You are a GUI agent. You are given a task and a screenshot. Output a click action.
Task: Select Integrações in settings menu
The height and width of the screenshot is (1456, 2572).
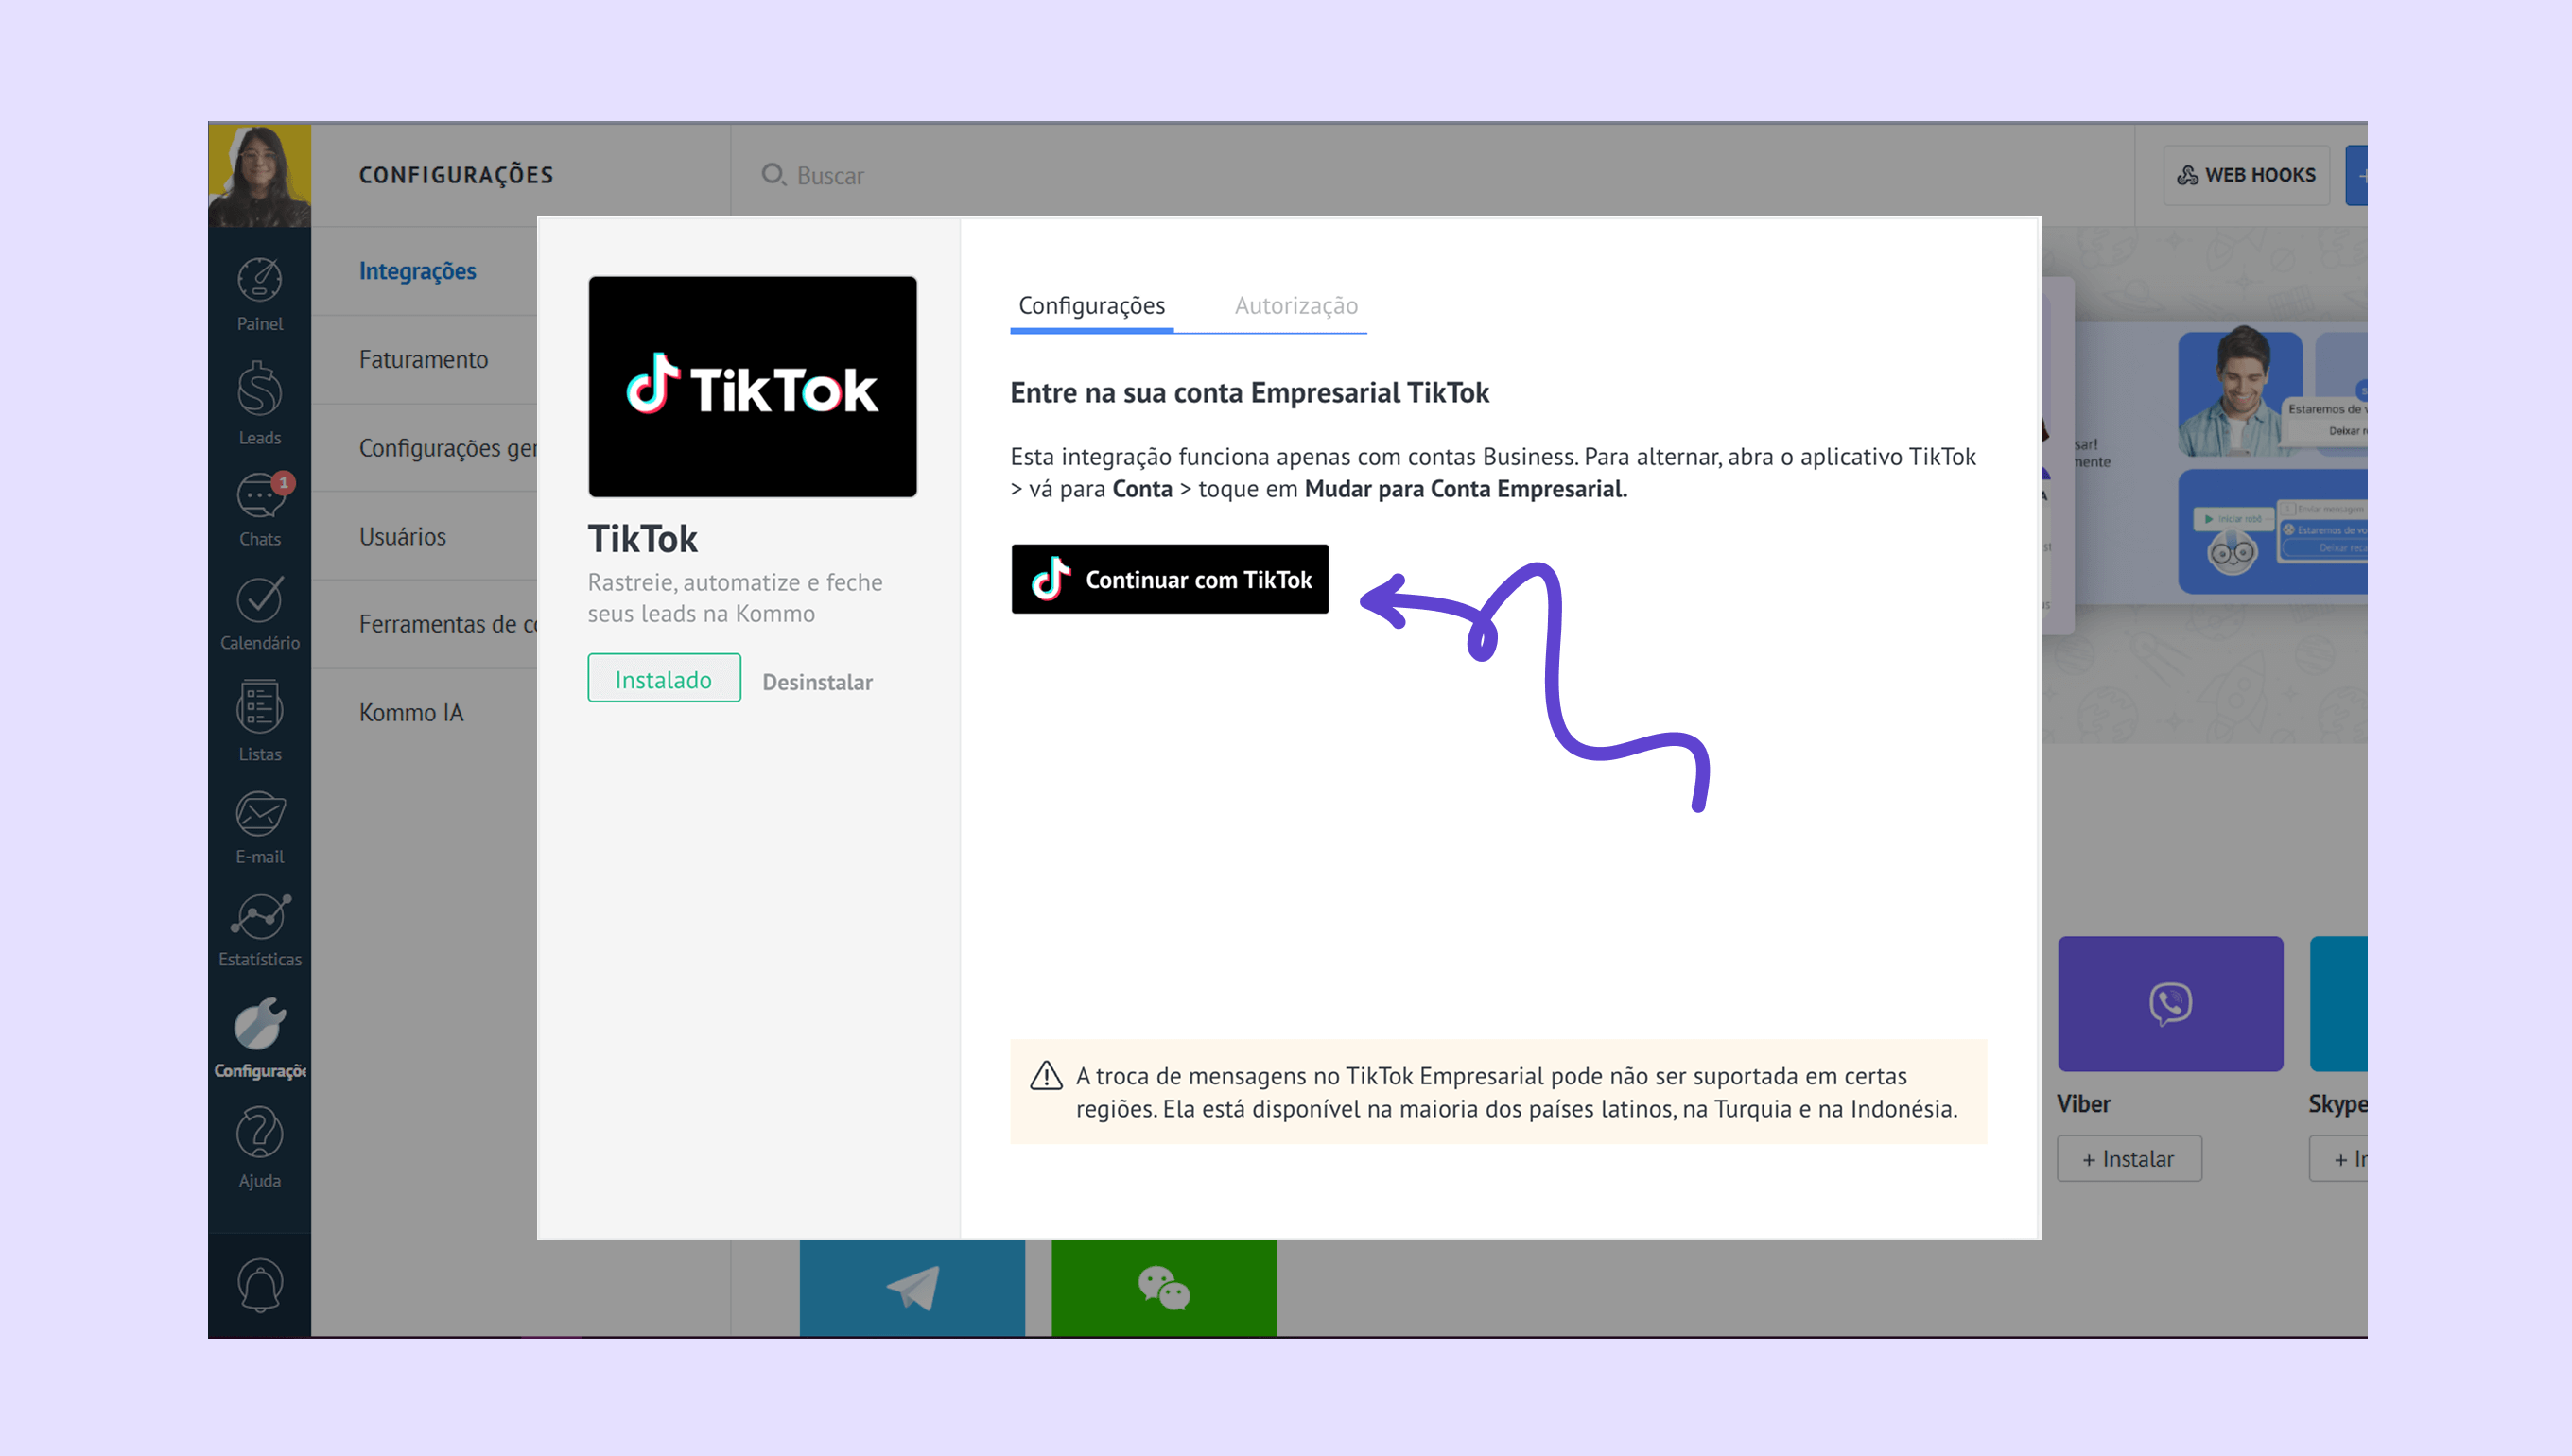(x=417, y=271)
